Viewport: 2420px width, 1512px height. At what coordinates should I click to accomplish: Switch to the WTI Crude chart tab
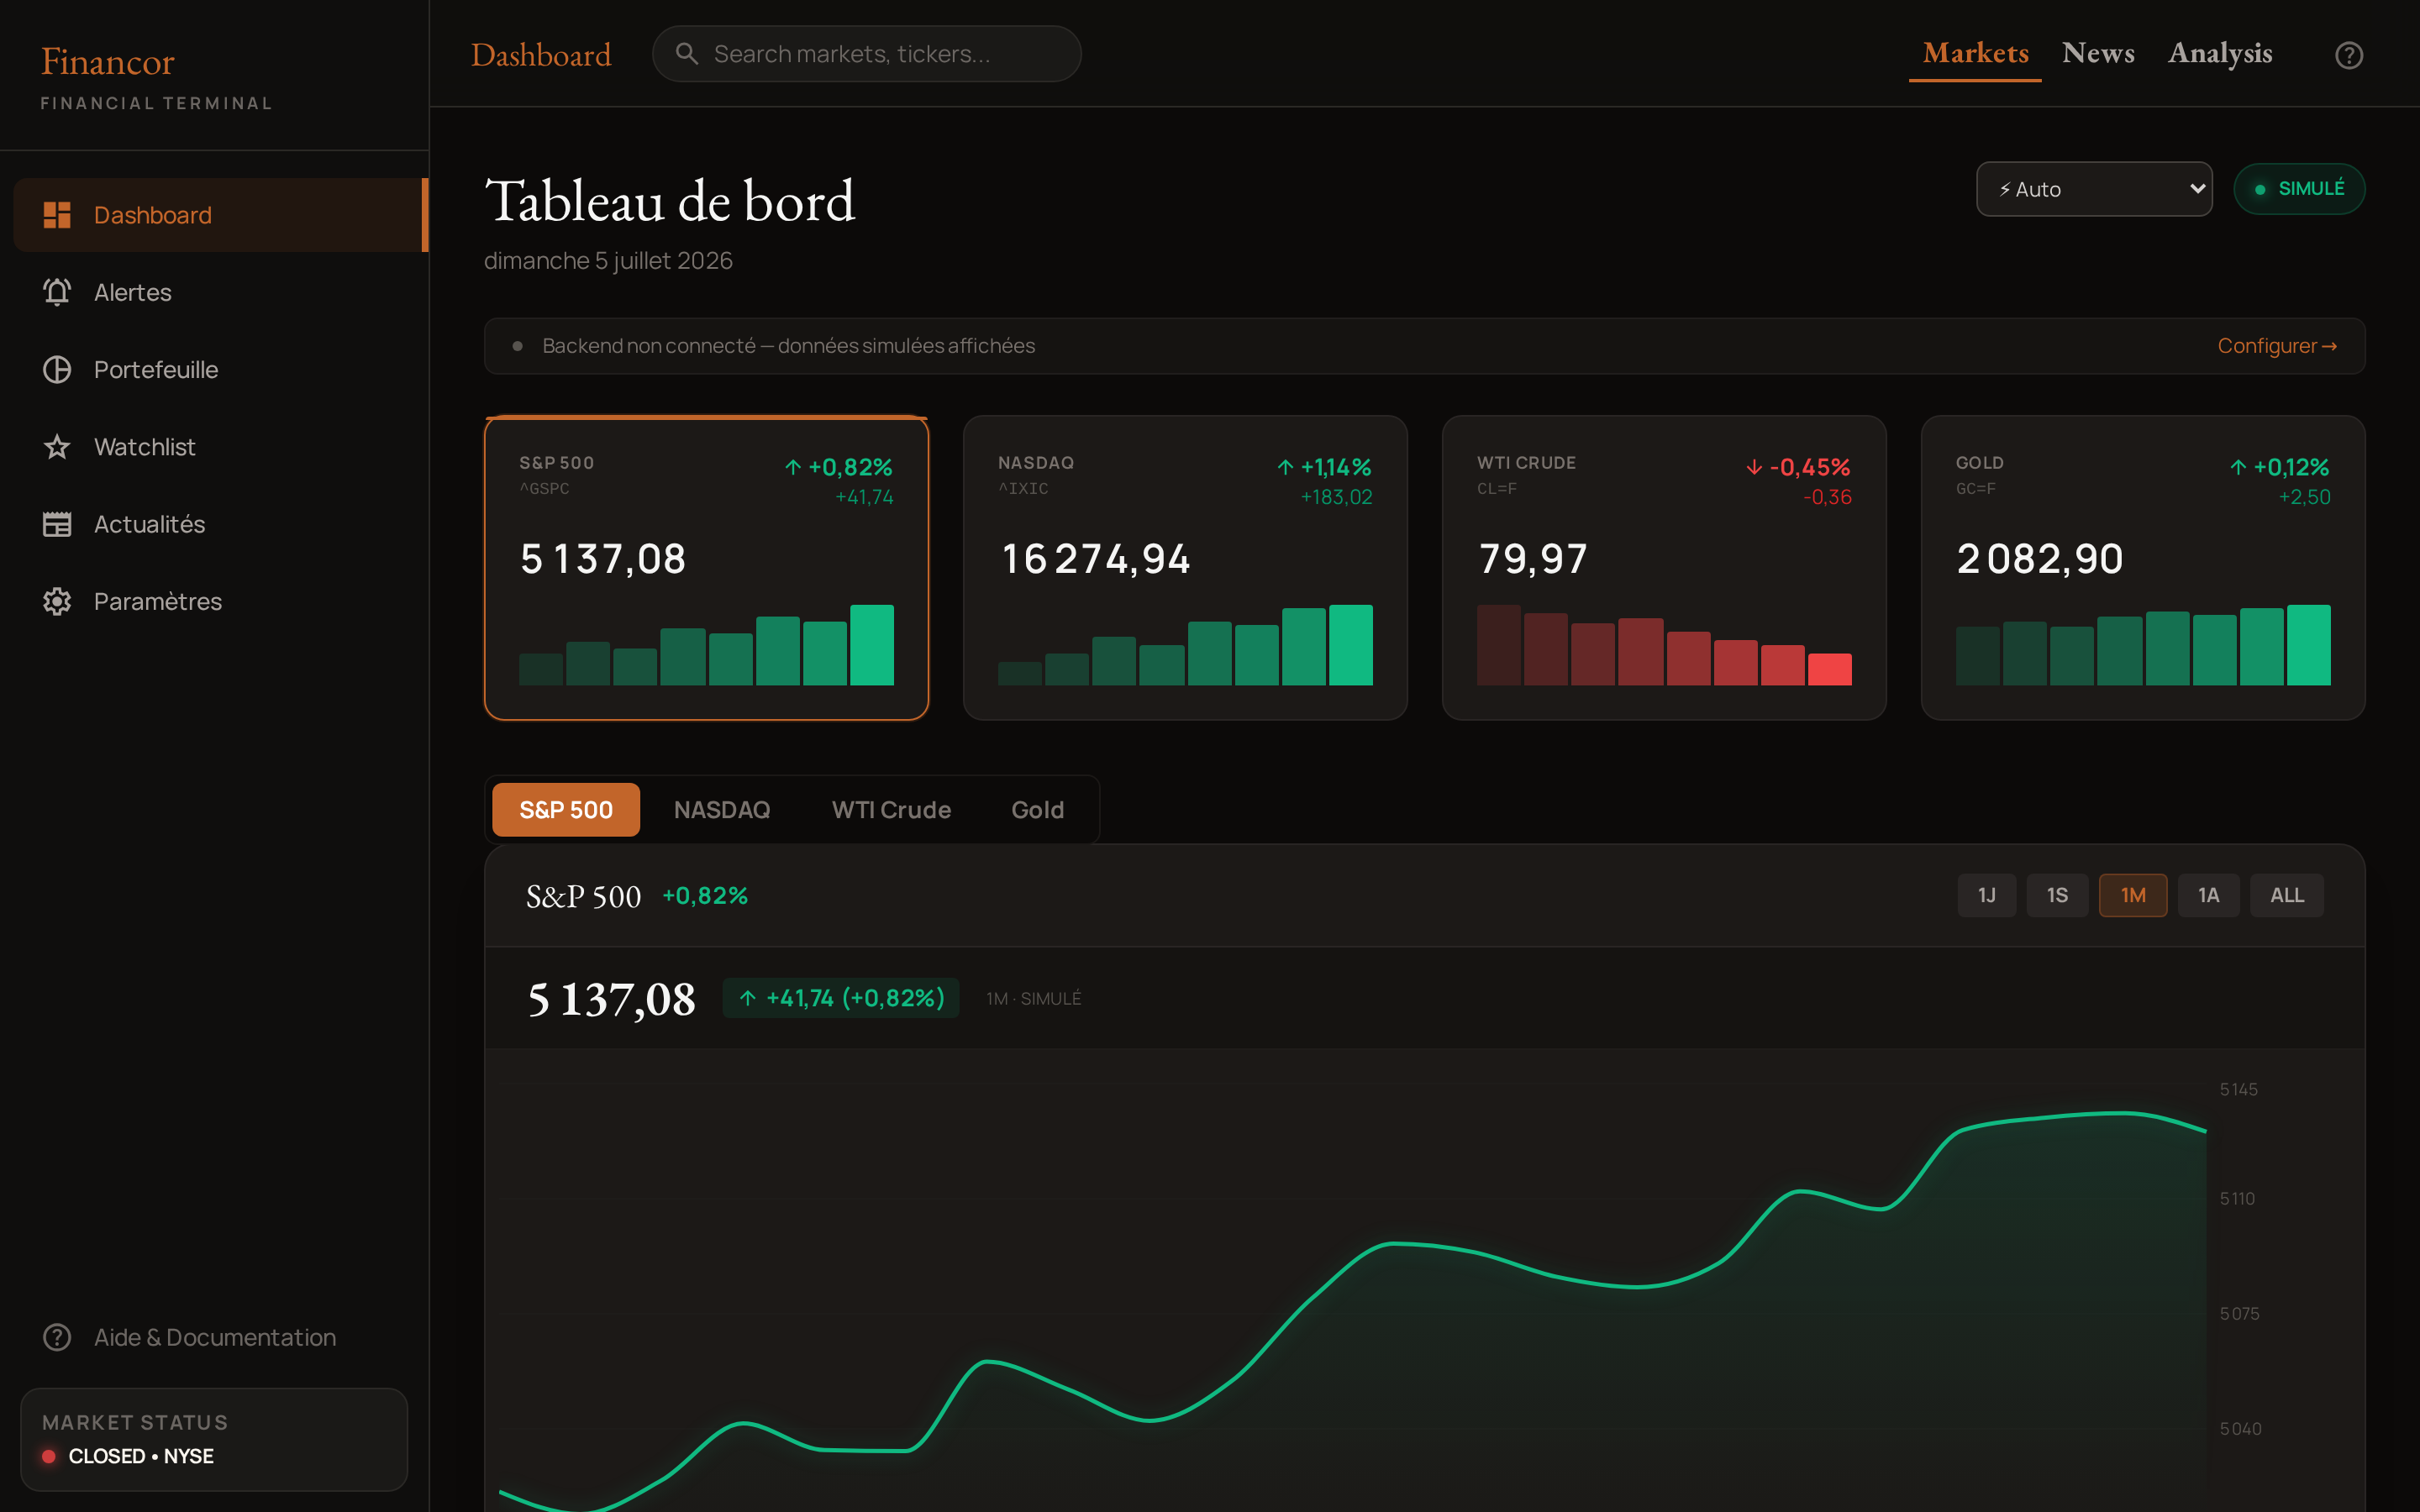(x=891, y=810)
